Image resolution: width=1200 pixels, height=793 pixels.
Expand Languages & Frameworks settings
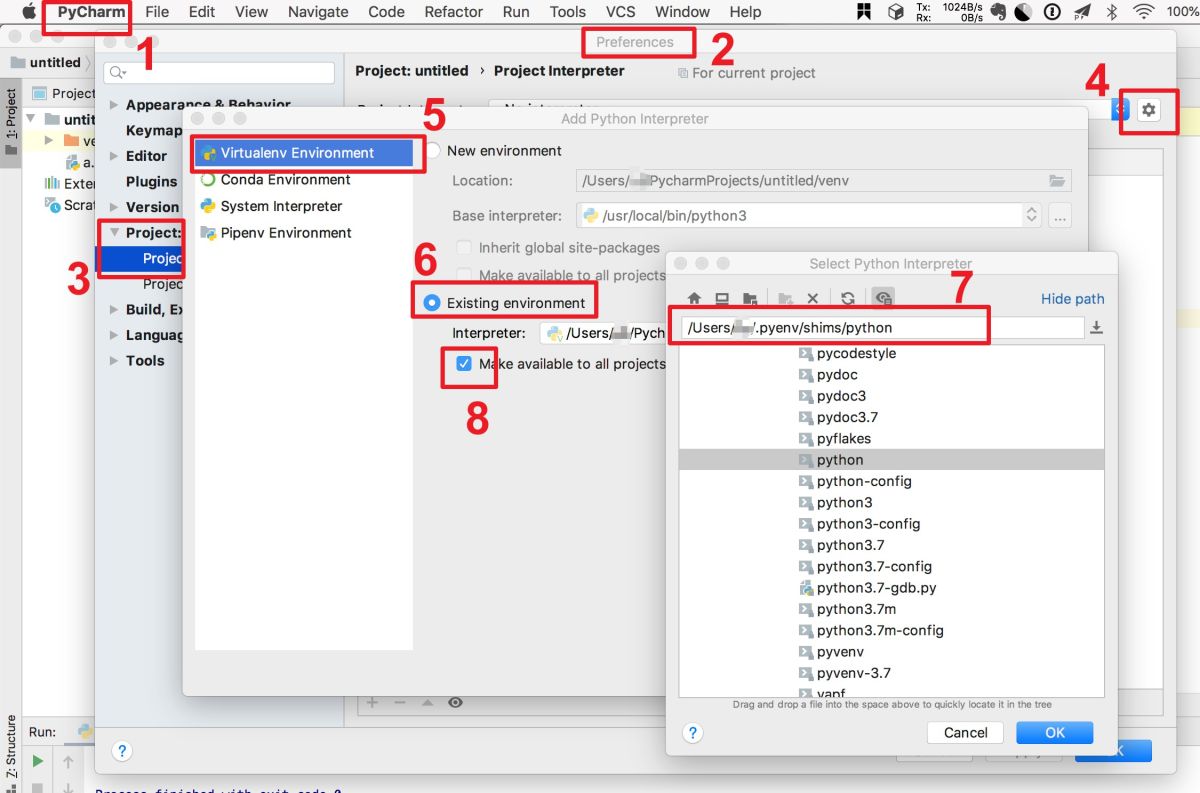coord(113,335)
